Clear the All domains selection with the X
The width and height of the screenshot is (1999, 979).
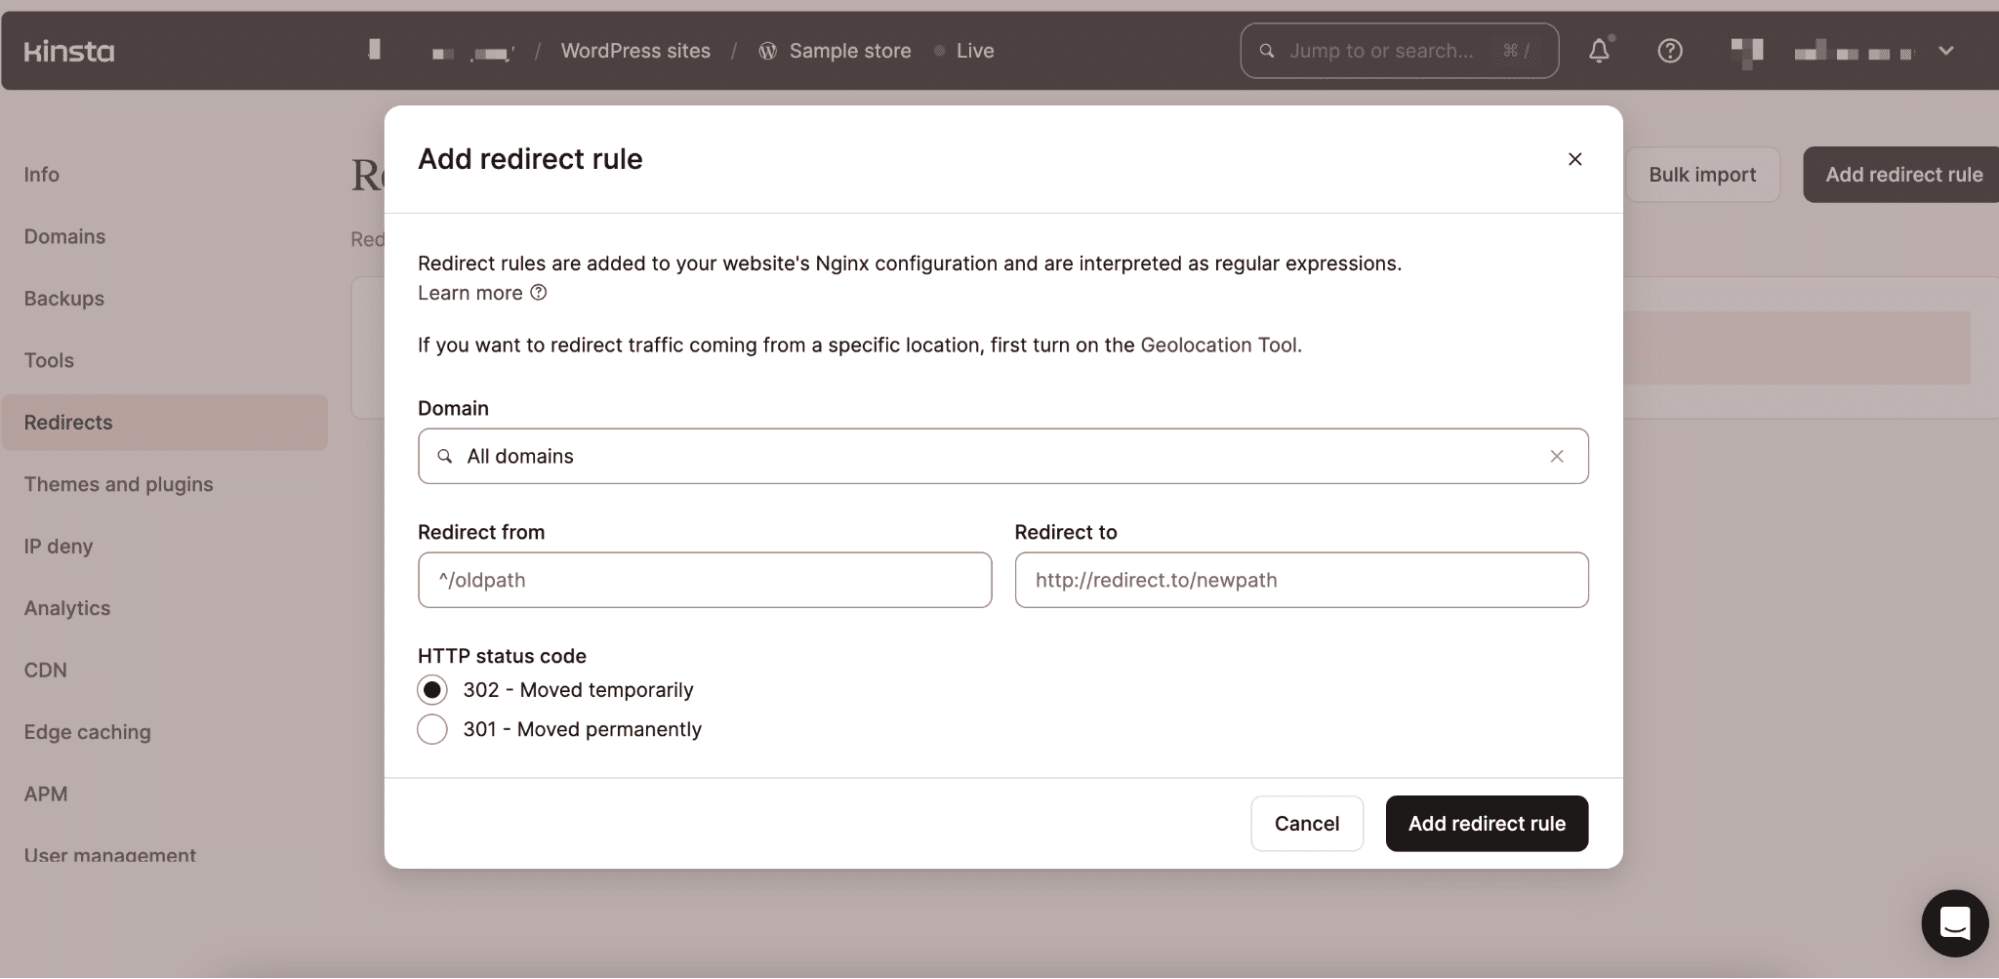click(x=1556, y=456)
